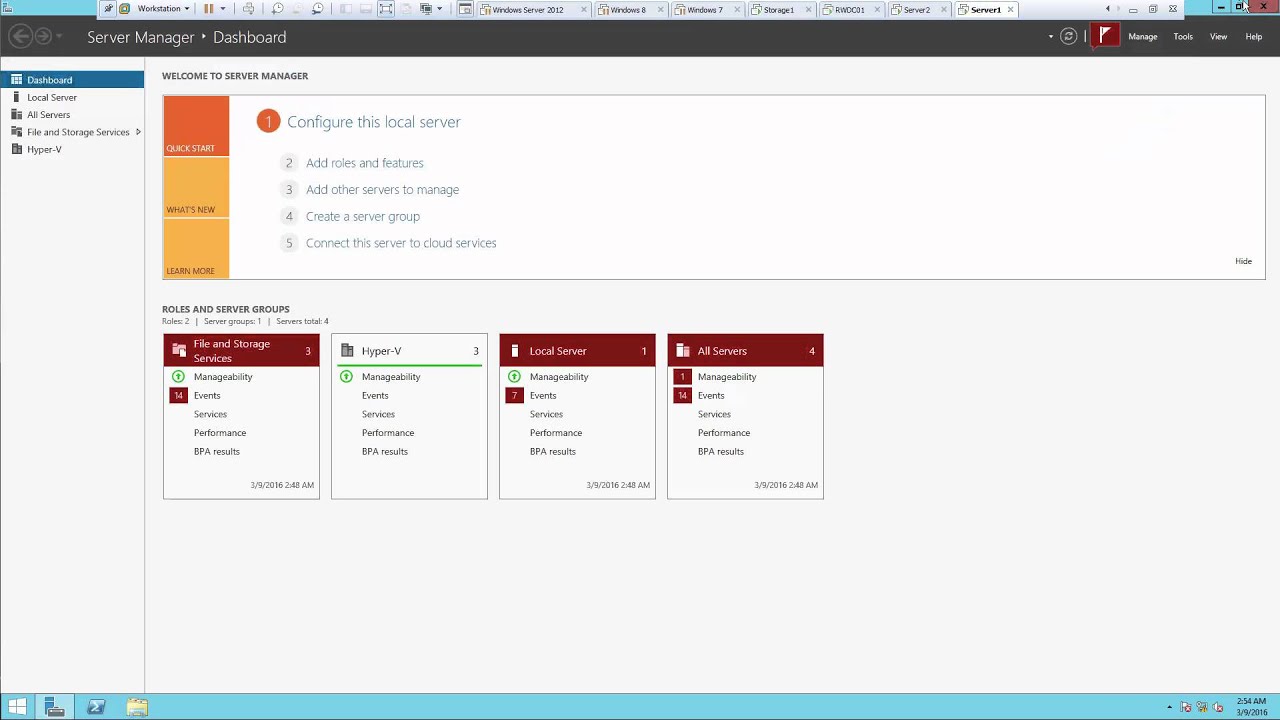Click Add other servers to manage
Viewport: 1280px width, 720px height.
[383, 190]
